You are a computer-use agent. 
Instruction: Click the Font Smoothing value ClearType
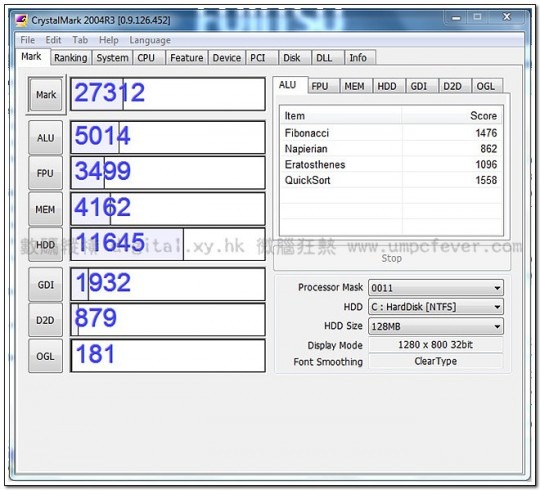[436, 361]
